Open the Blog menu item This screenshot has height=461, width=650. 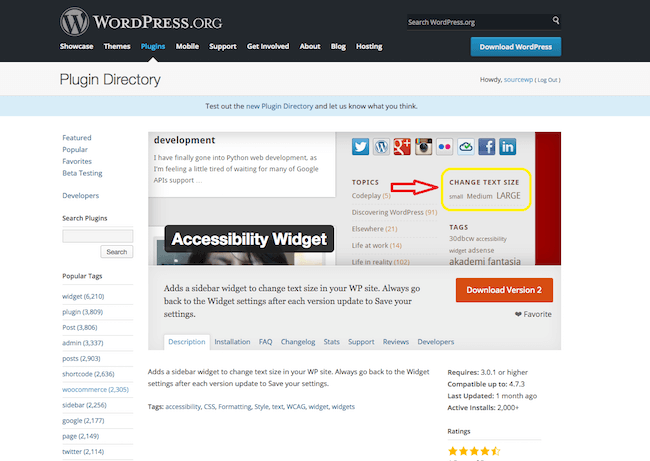coord(338,46)
